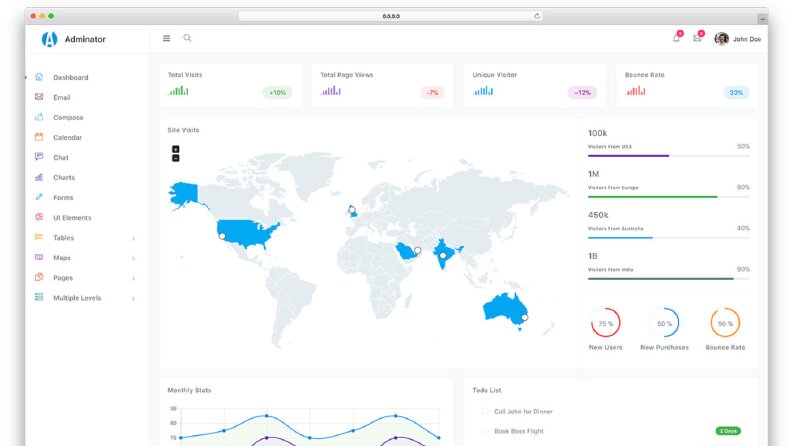The width and height of the screenshot is (793, 446).
Task: Click the Adminator logo icon
Action: click(x=49, y=39)
